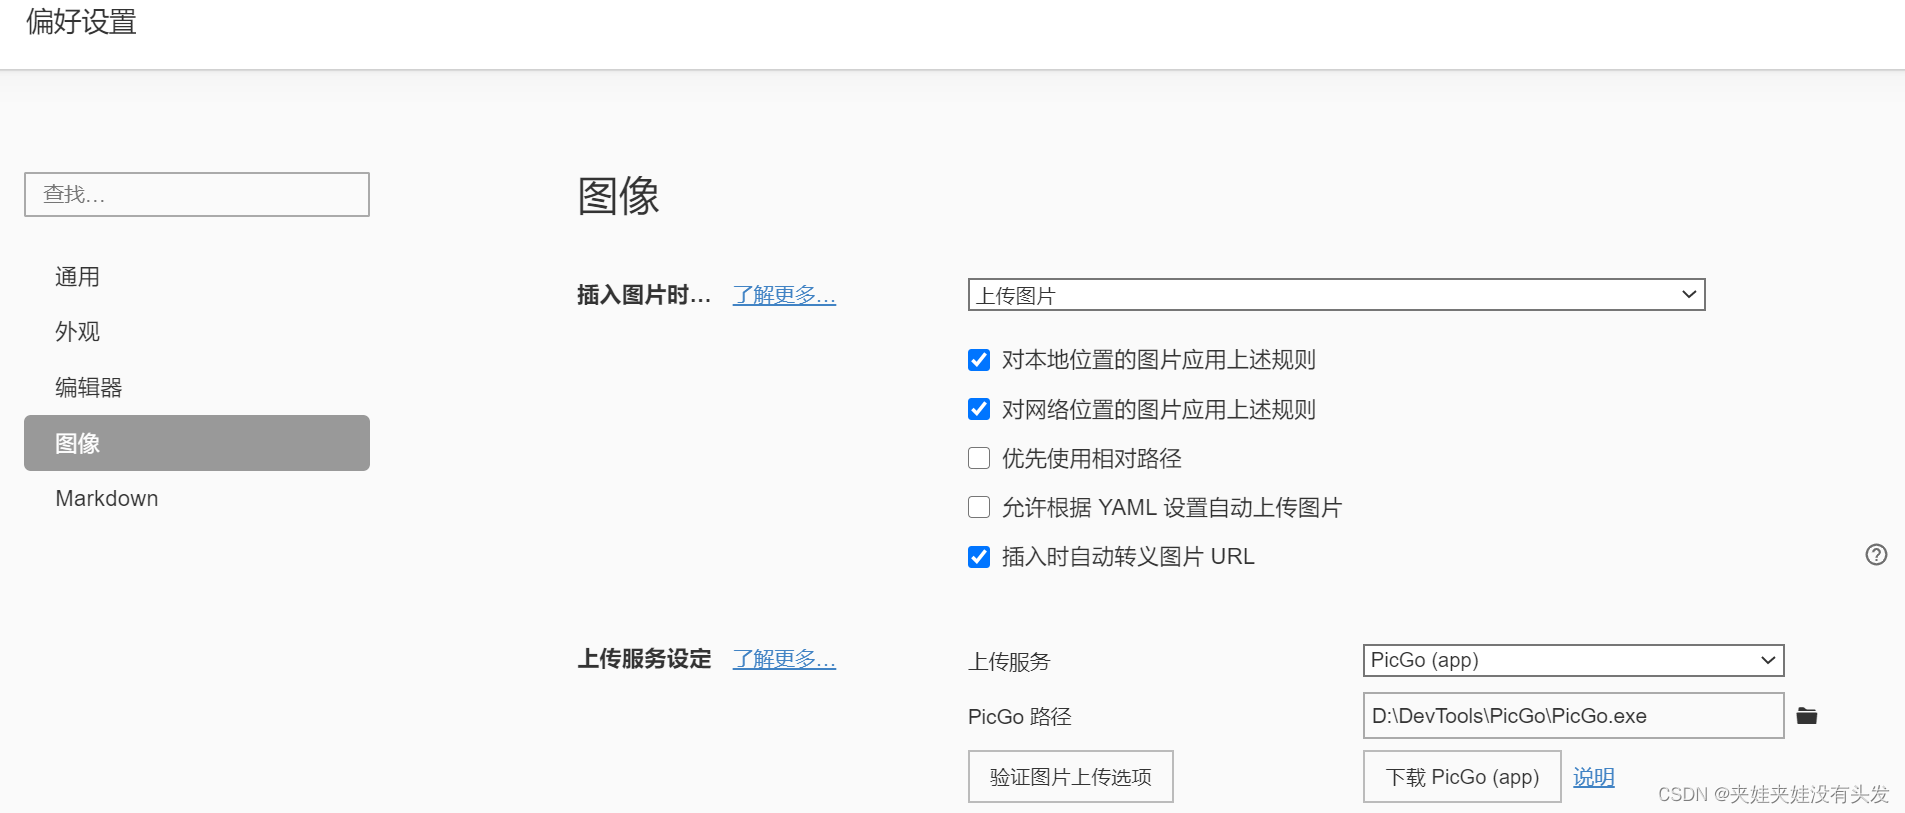Click the help question mark icon

[1876, 555]
